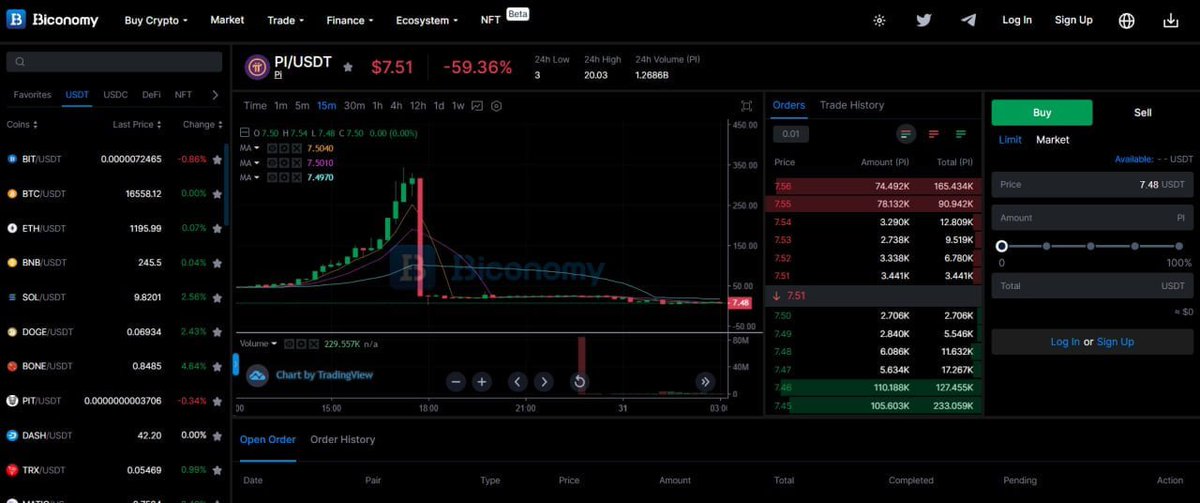Click the search magnifier icon

click(x=19, y=62)
